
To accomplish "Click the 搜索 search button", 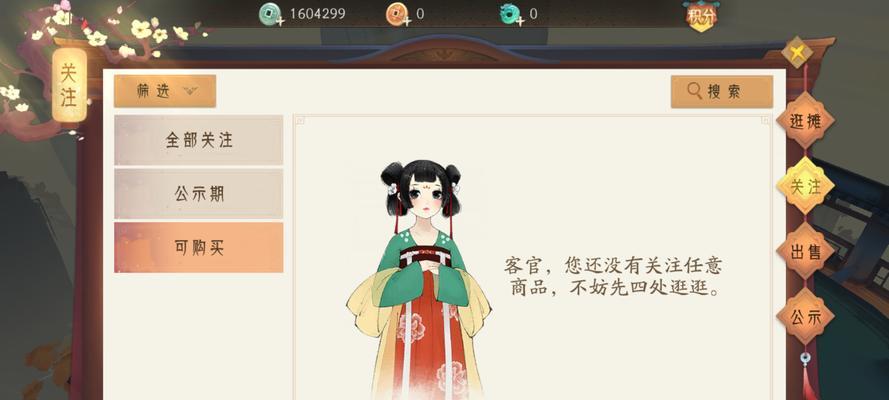I will 722,91.
